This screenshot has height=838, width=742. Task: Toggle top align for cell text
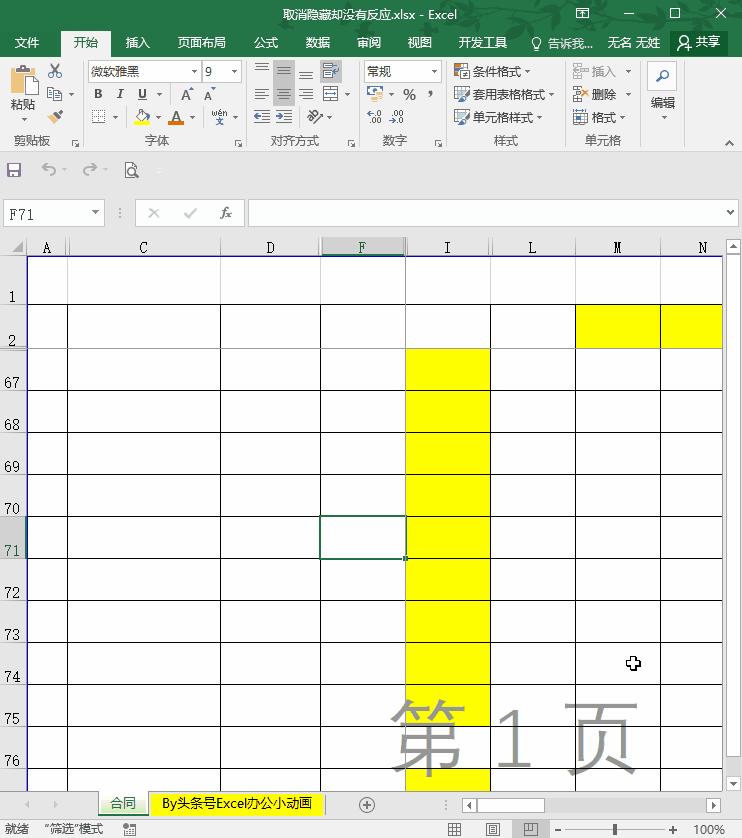point(261,70)
